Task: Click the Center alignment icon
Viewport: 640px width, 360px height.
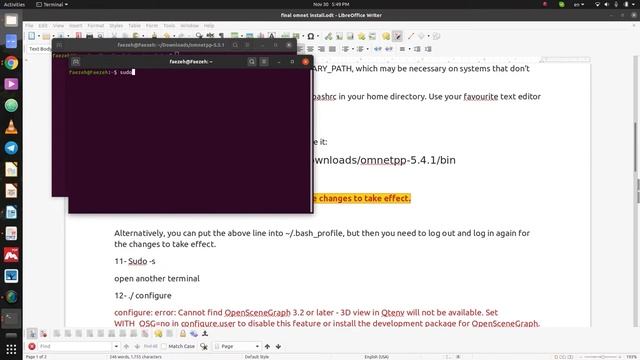Action: click(x=311, y=49)
